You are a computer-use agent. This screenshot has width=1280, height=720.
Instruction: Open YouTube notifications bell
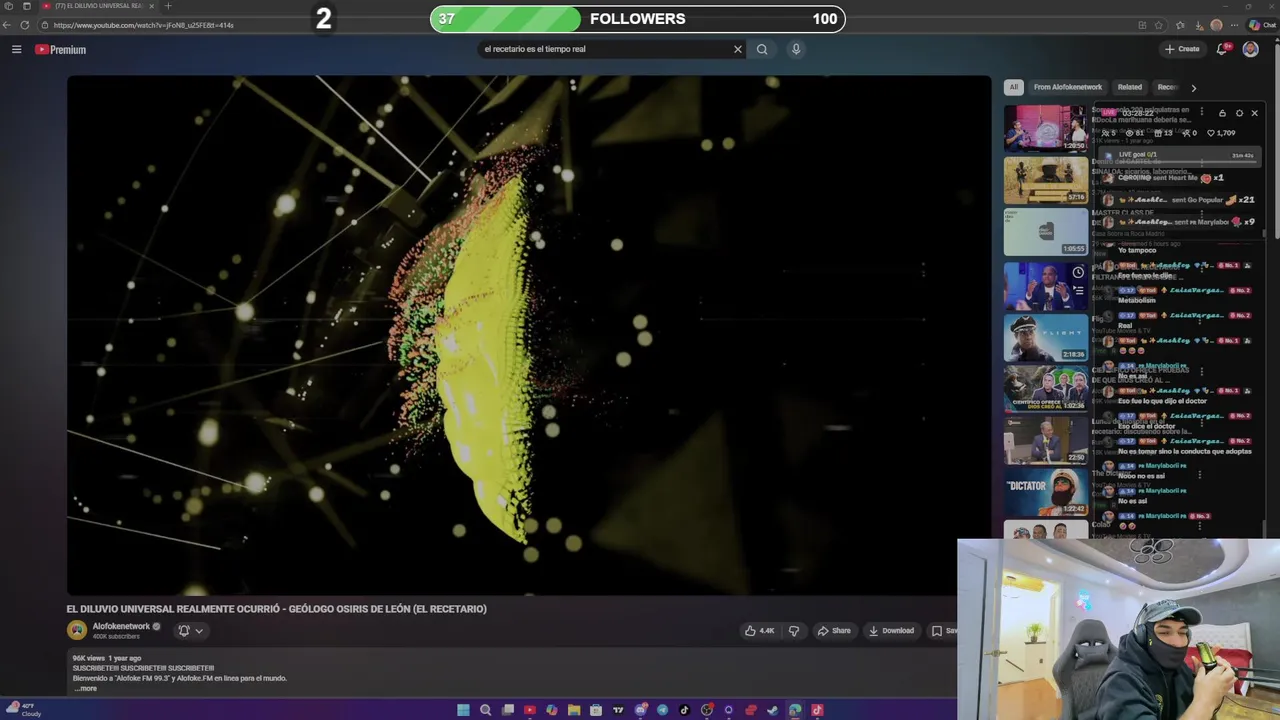point(1222,49)
